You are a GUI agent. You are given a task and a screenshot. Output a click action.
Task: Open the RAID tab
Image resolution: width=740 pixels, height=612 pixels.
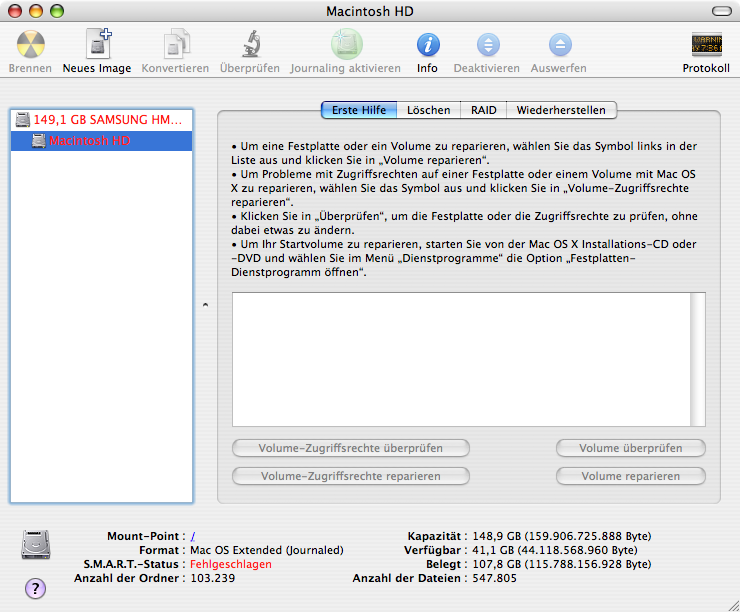[x=484, y=110]
